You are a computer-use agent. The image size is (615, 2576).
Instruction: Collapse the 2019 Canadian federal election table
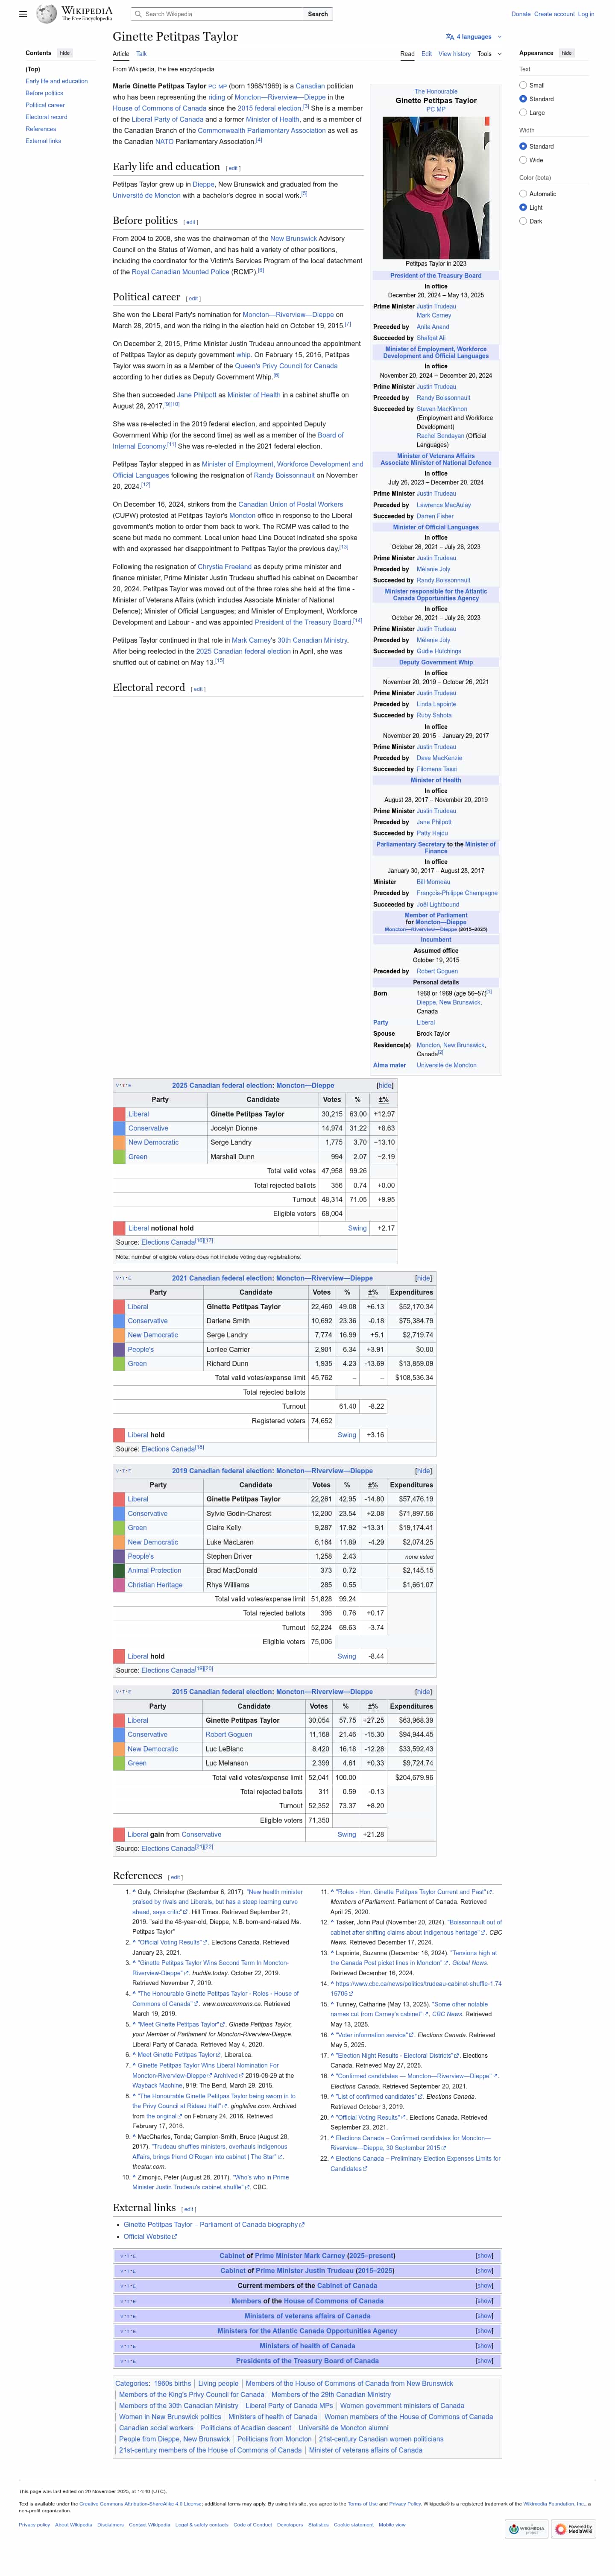point(424,1471)
